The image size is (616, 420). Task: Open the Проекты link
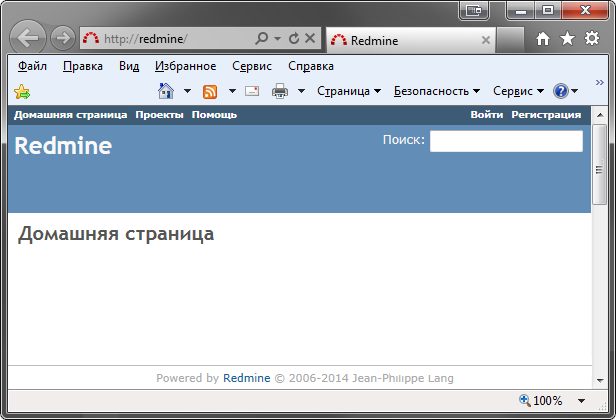(x=160, y=115)
